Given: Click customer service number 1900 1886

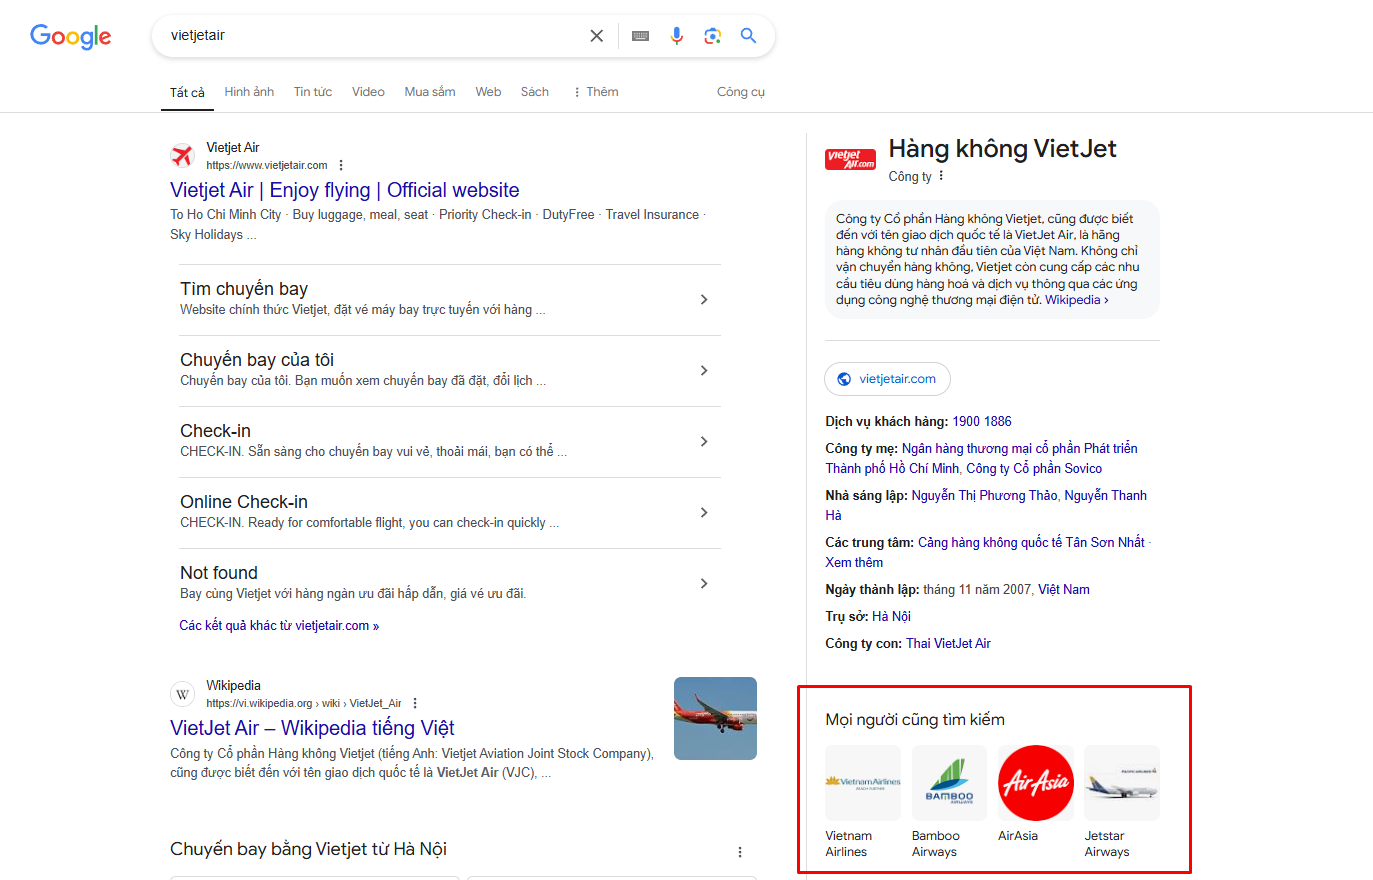Looking at the screenshot, I should 982,421.
